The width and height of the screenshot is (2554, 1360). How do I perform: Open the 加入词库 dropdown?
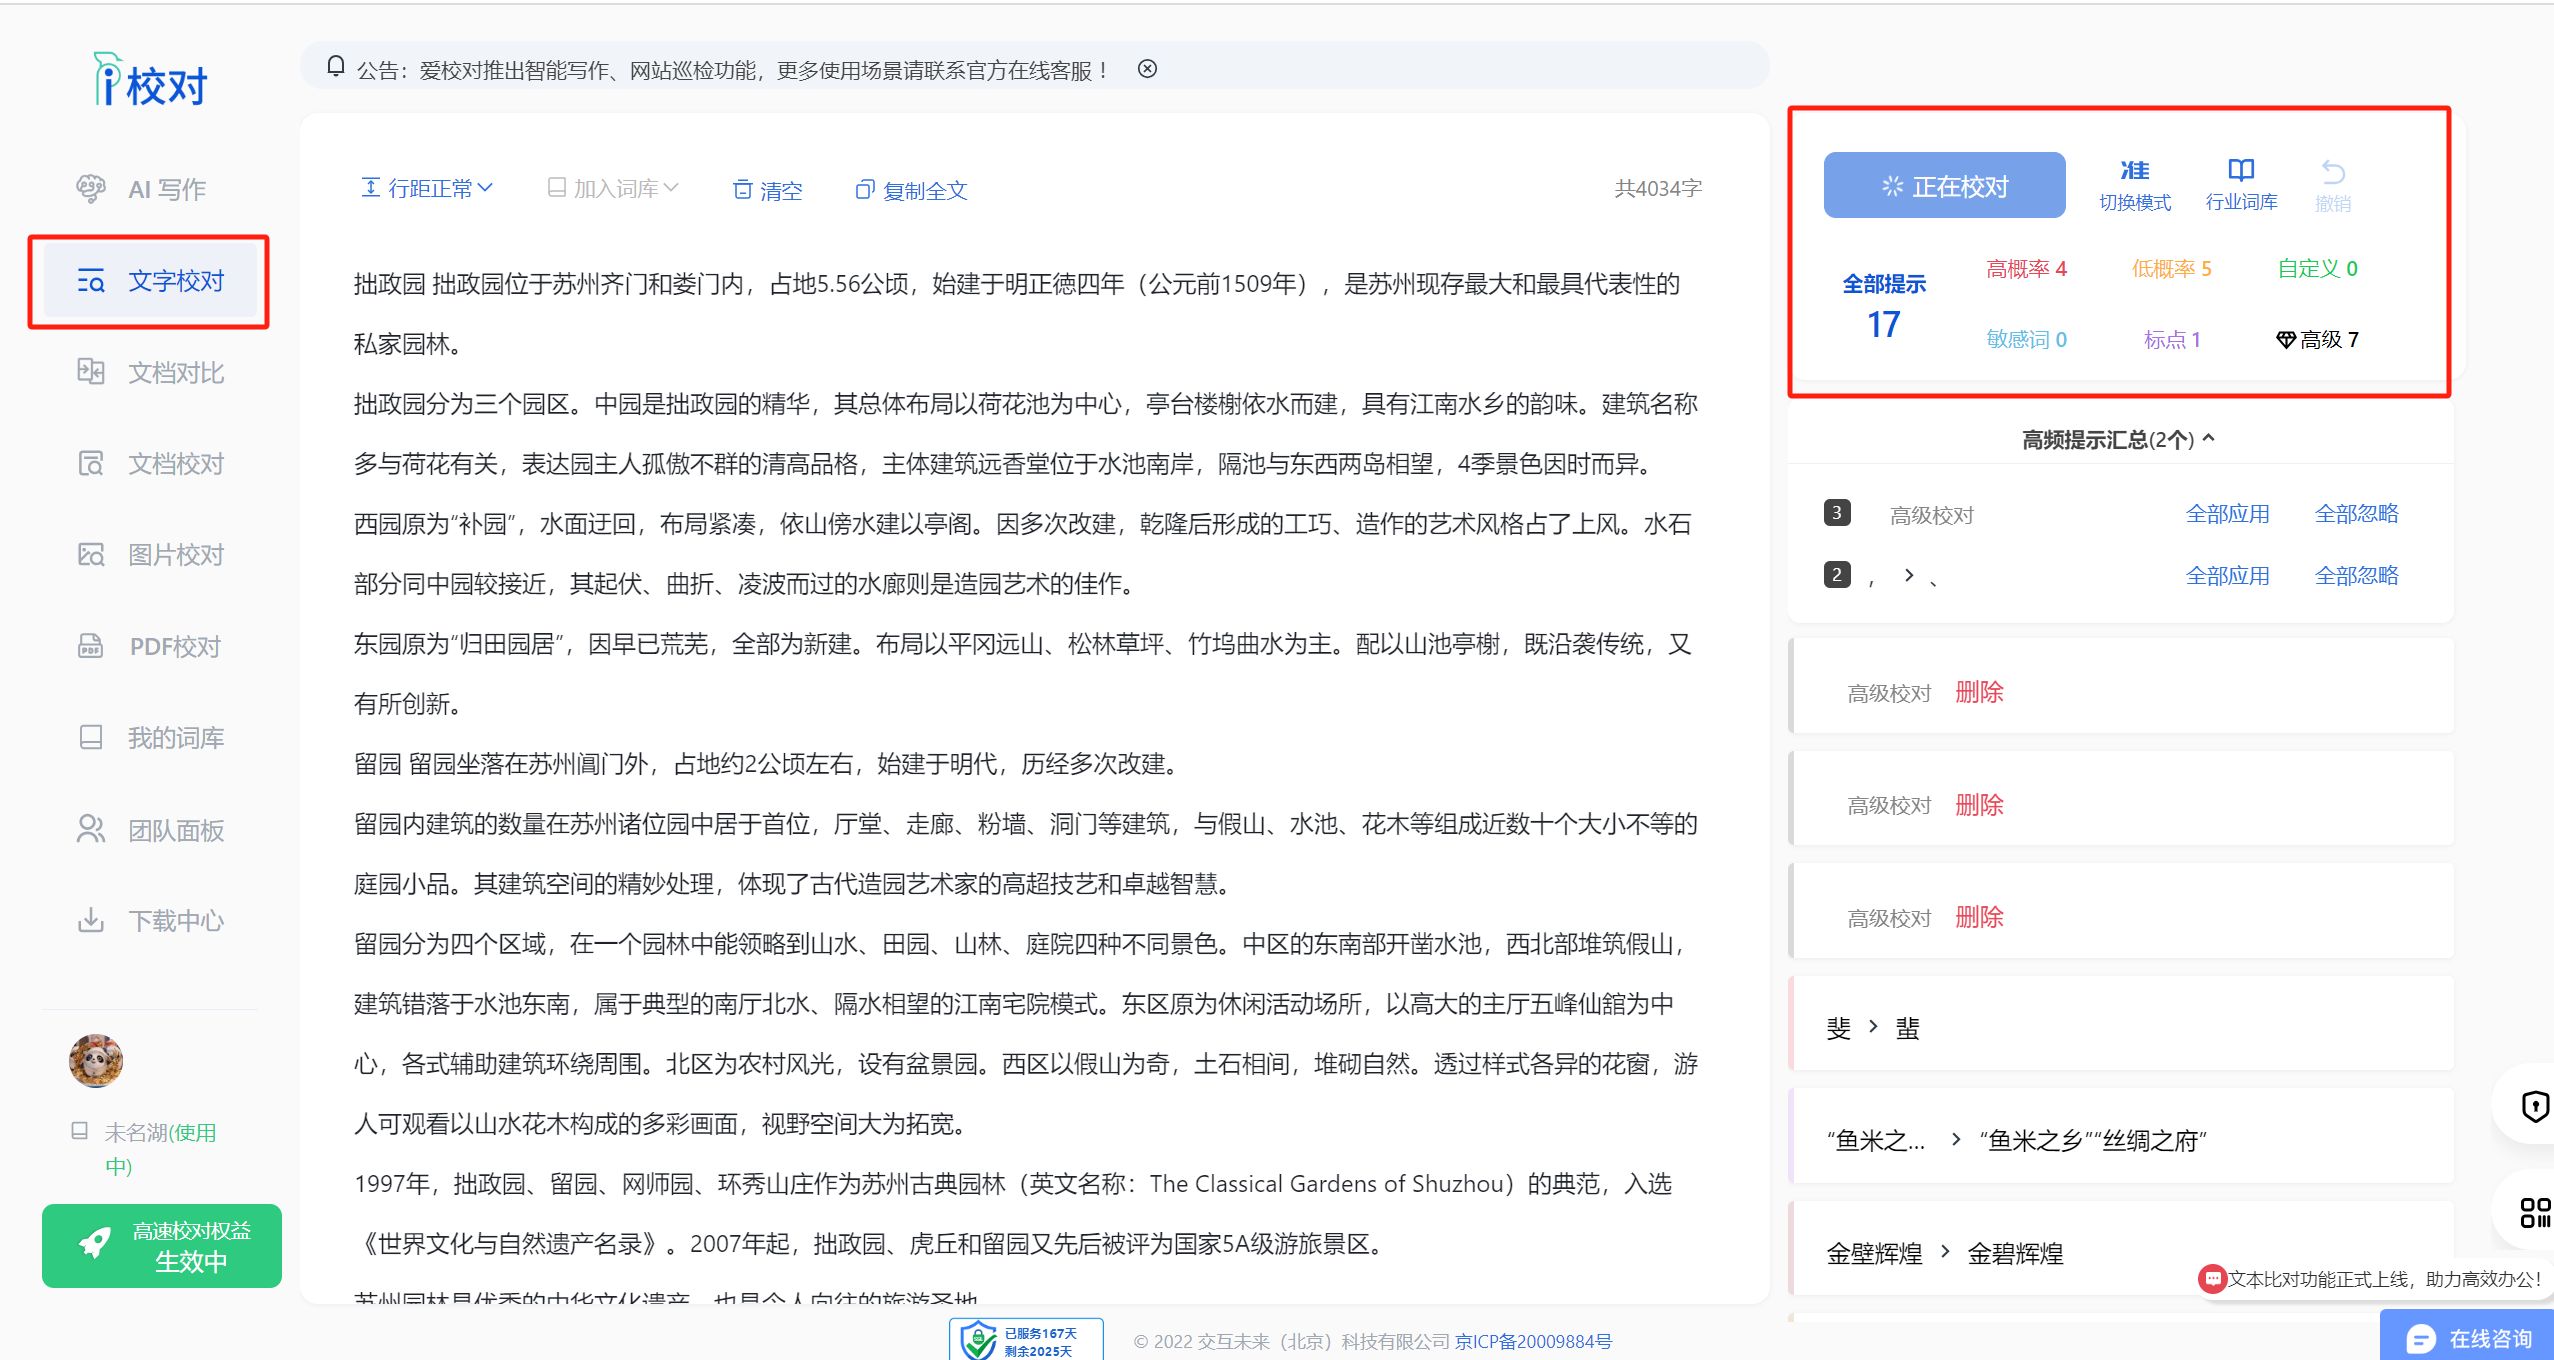coord(613,188)
